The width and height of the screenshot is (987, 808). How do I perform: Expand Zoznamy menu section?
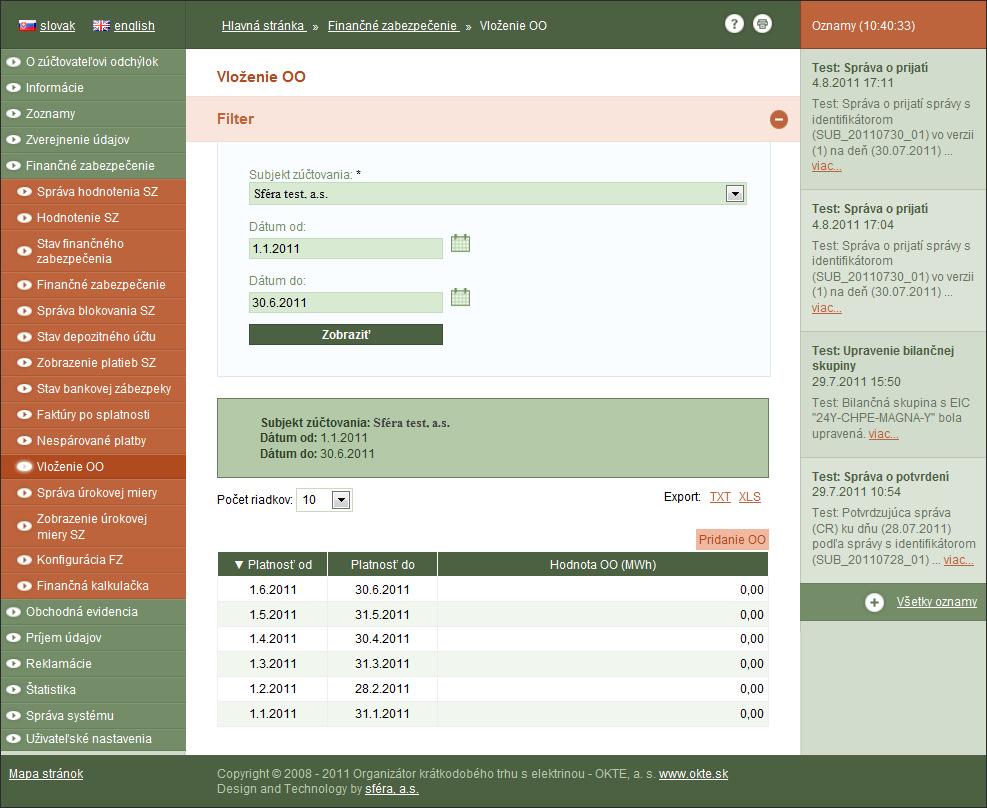(x=93, y=113)
